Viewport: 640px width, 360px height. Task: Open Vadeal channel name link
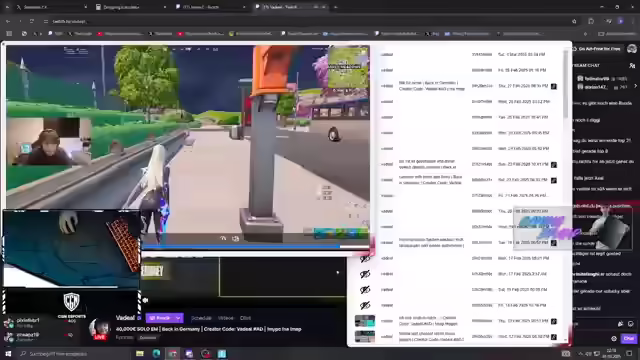pyautogui.click(x=125, y=318)
